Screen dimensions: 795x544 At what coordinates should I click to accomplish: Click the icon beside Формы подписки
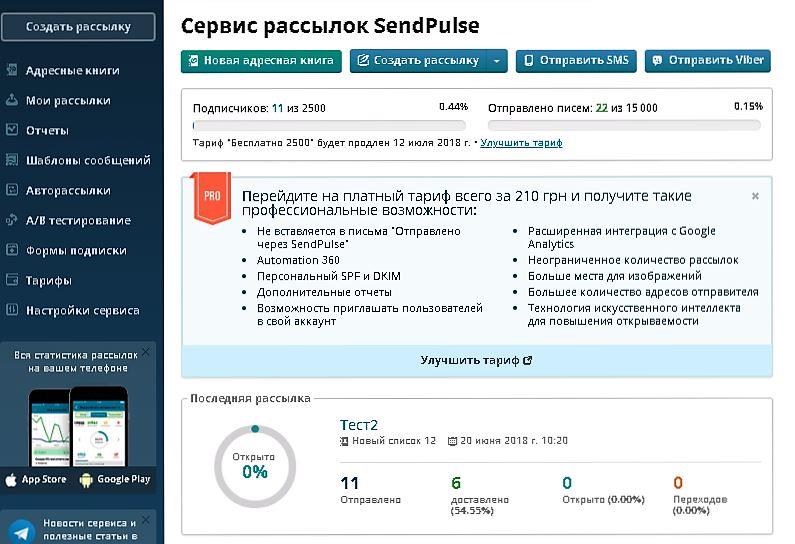[12, 249]
